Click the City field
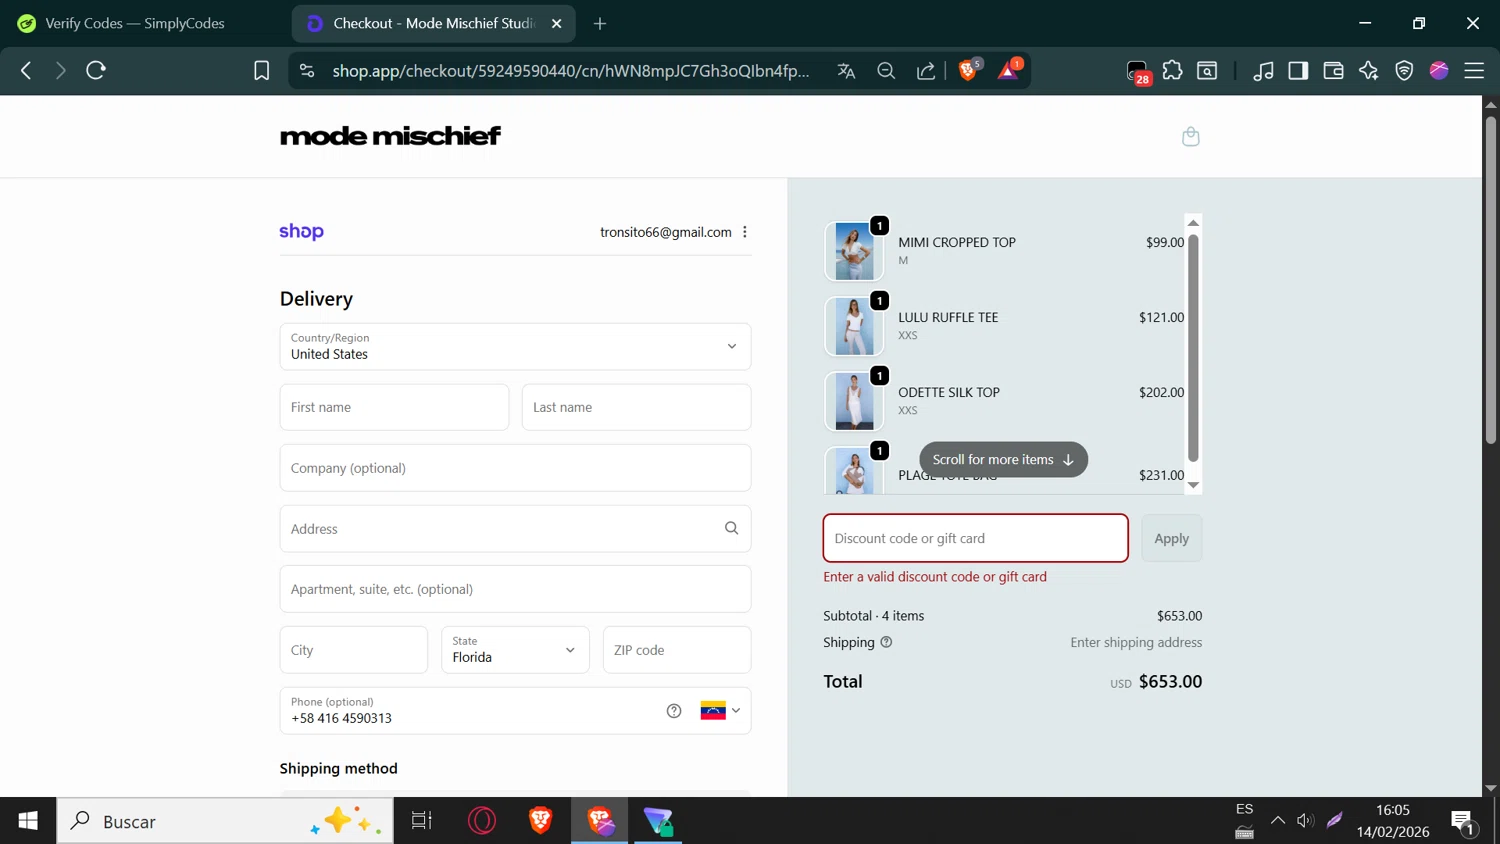Image resolution: width=1500 pixels, height=844 pixels. [353, 650]
